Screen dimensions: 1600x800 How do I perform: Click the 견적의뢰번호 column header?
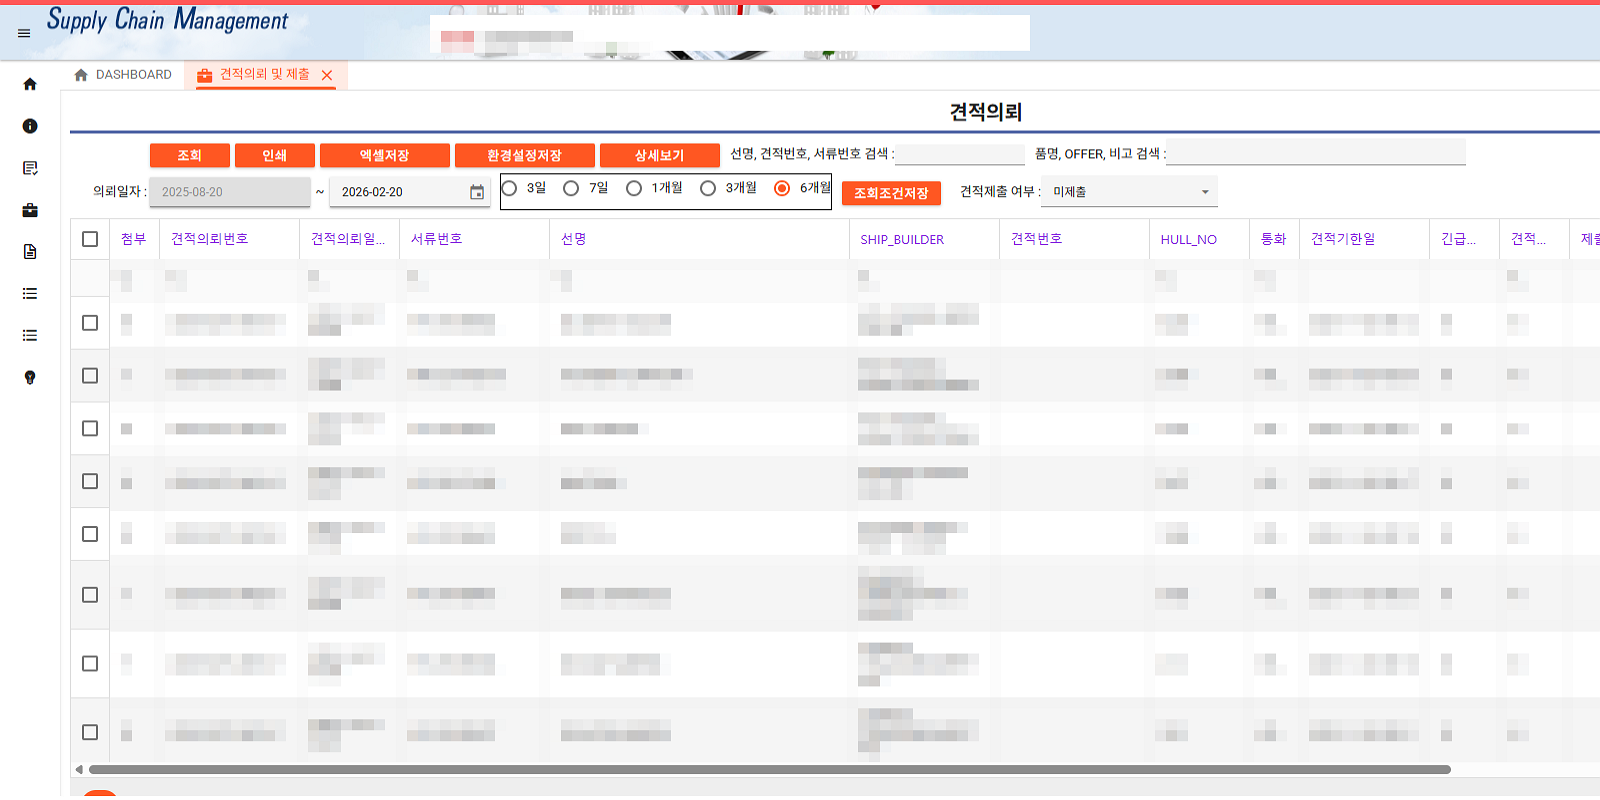(x=210, y=239)
